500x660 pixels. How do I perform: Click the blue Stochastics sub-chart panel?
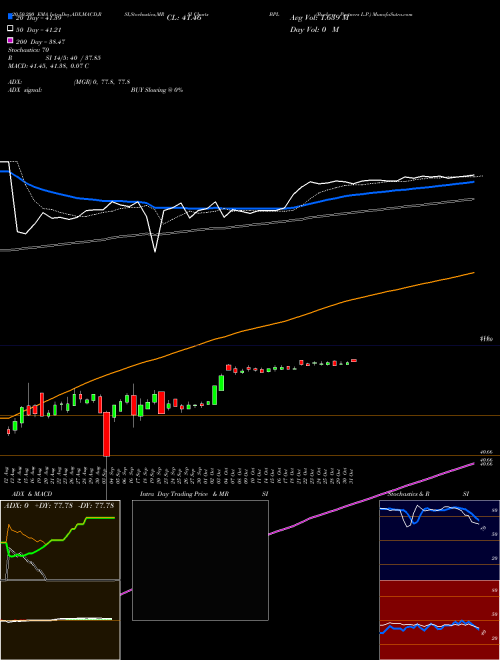click(x=439, y=540)
